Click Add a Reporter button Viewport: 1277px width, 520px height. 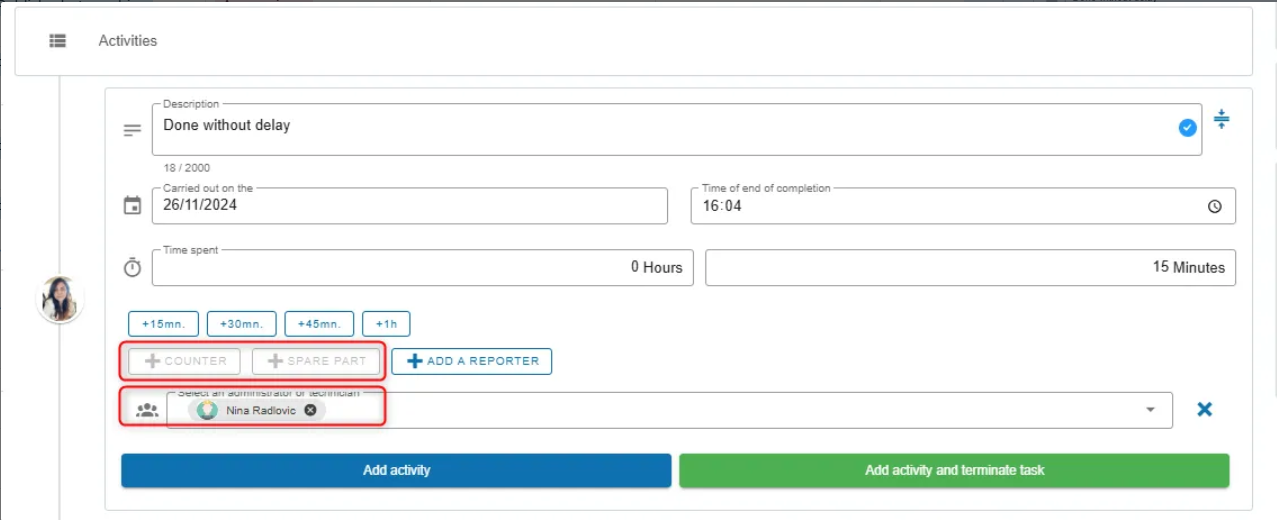471,361
